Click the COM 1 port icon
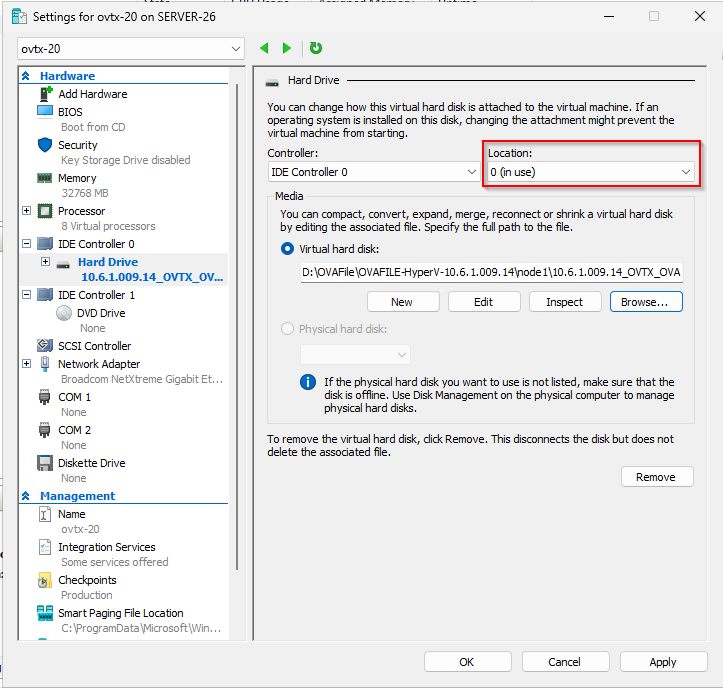 tap(45, 397)
